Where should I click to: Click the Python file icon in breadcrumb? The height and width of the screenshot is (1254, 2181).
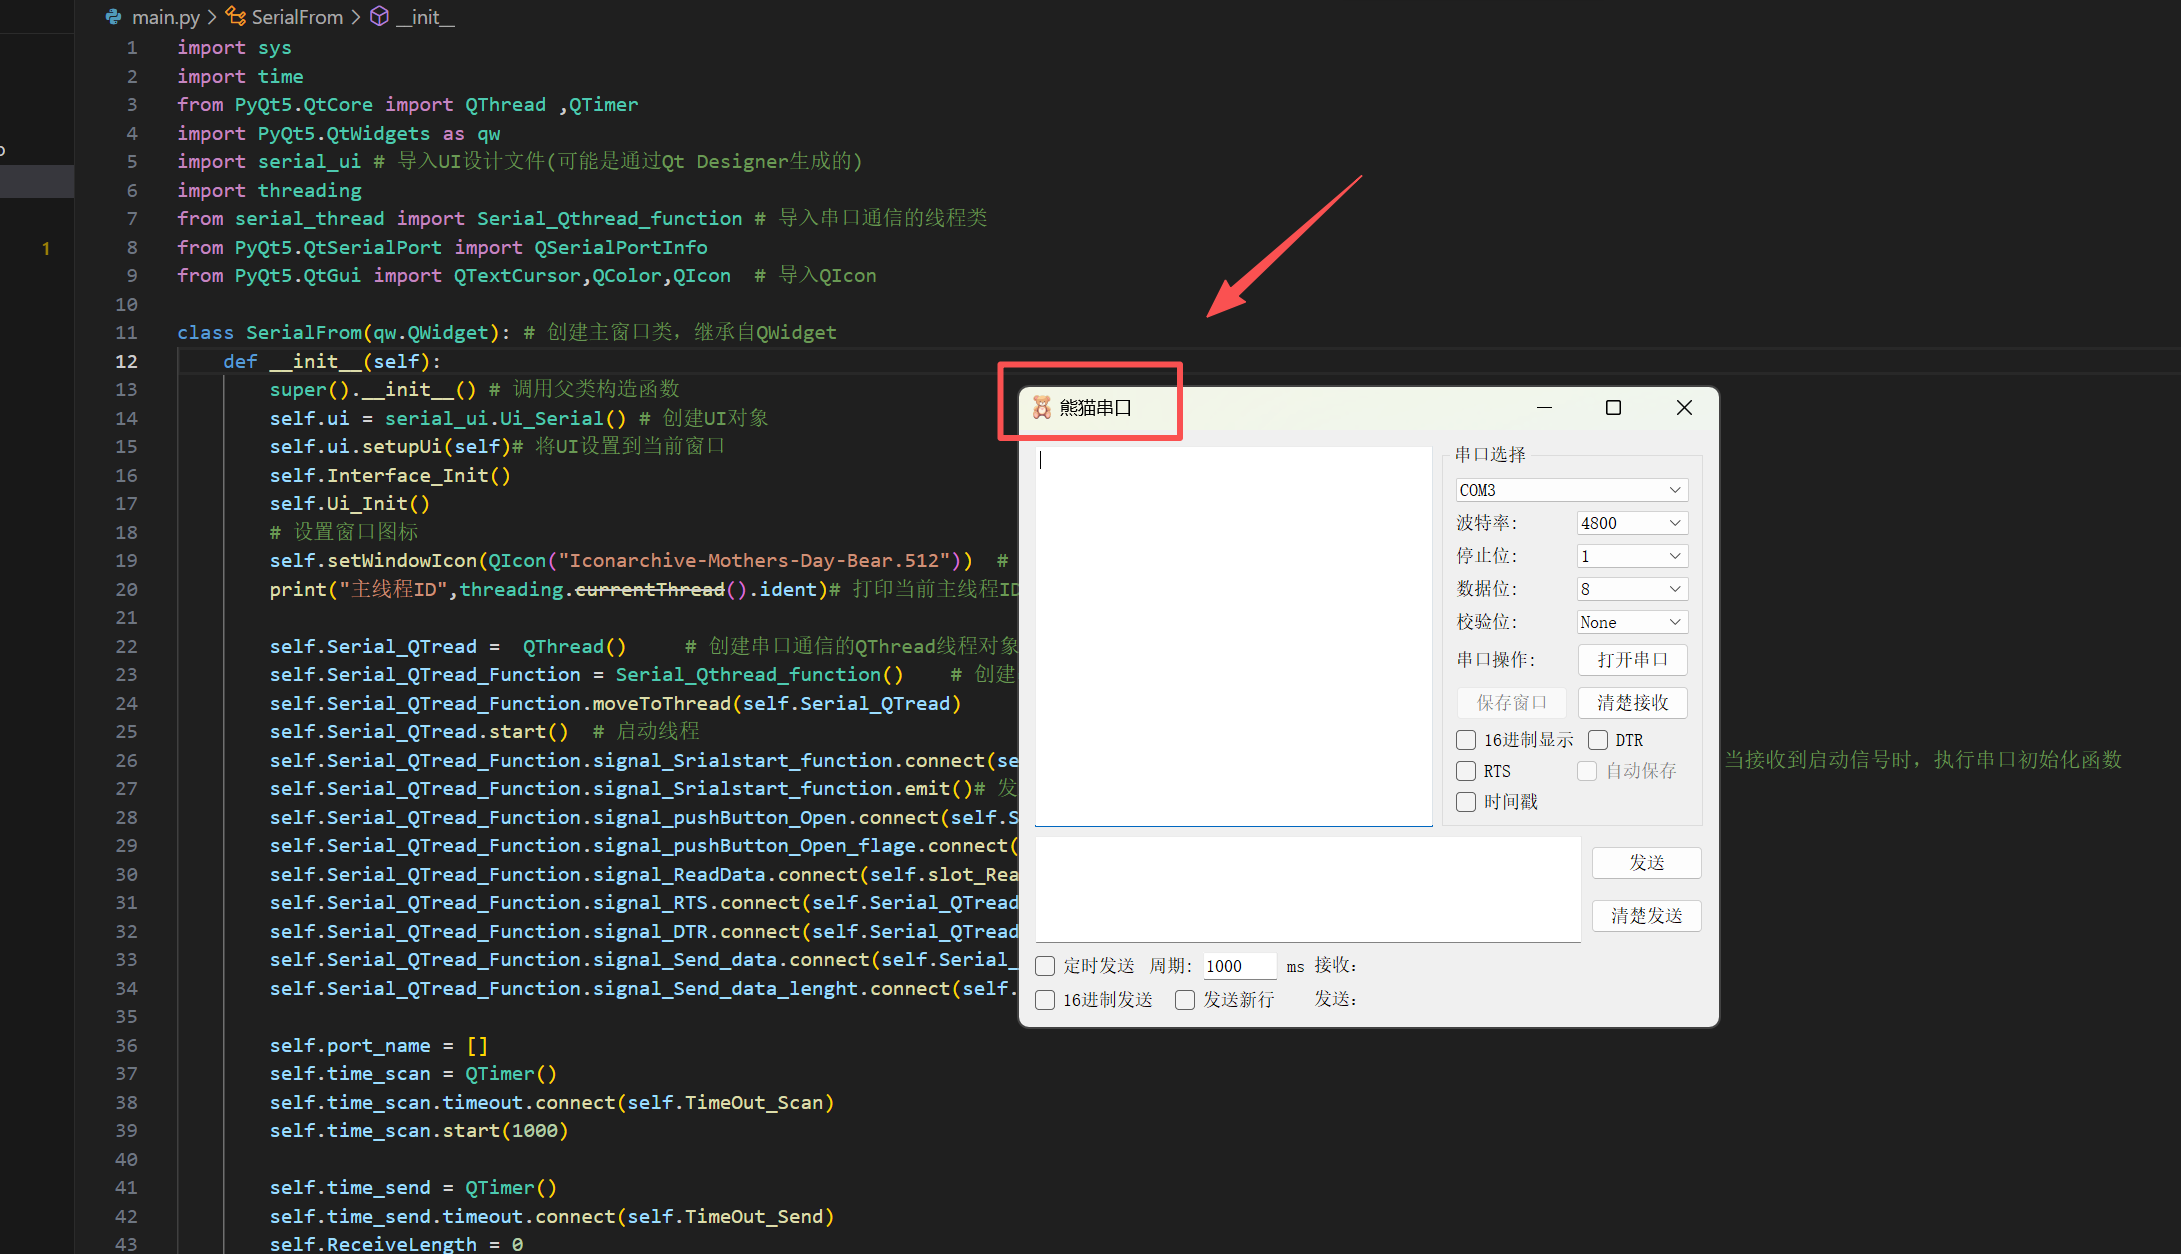click(114, 17)
